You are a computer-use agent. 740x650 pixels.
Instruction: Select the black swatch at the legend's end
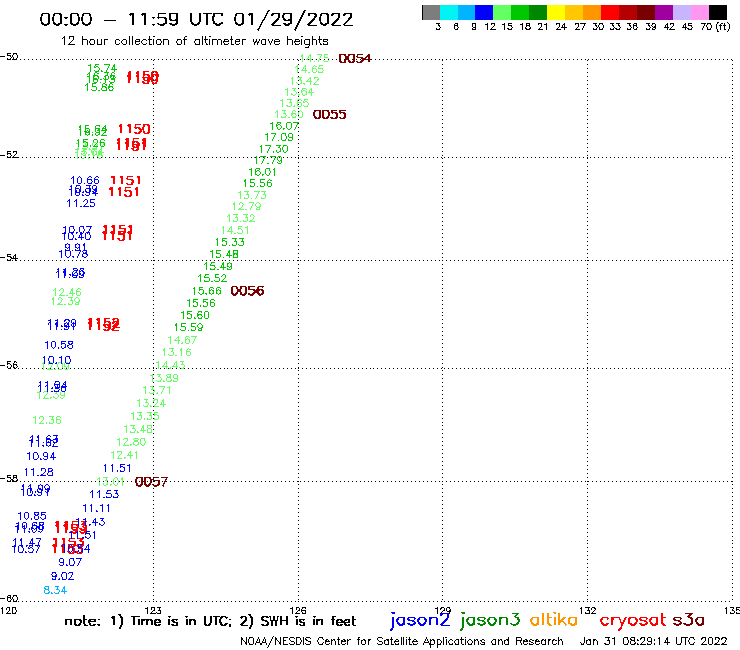718,12
